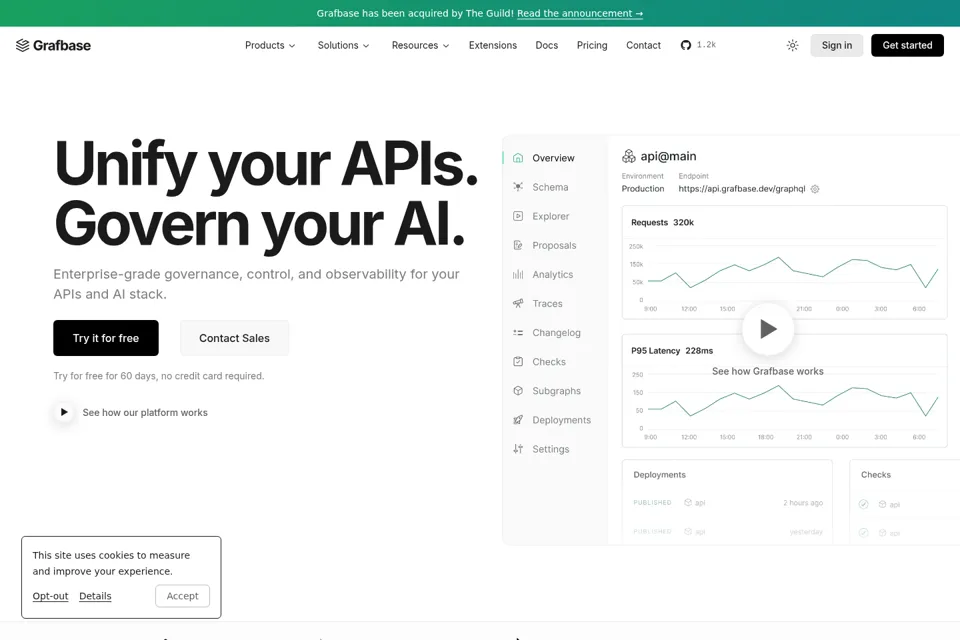Viewport: 960px width, 640px height.
Task: Play the See how Grafbase works video
Action: [768, 329]
